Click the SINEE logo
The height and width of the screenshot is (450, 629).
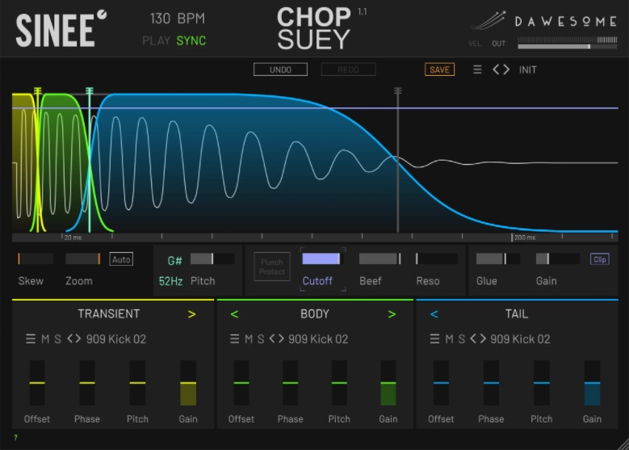point(55,29)
